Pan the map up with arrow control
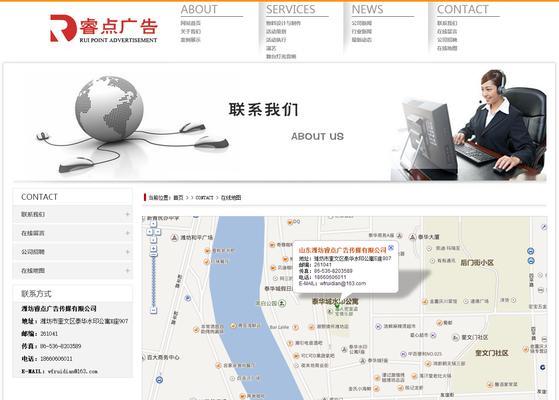Viewport: 559px width, 400px height. point(153,224)
